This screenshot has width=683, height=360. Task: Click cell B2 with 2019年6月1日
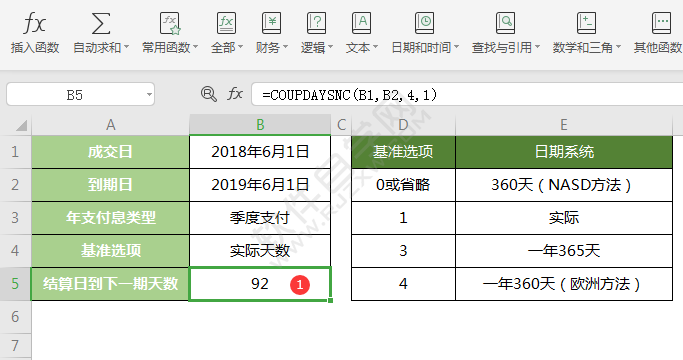[x=260, y=185]
